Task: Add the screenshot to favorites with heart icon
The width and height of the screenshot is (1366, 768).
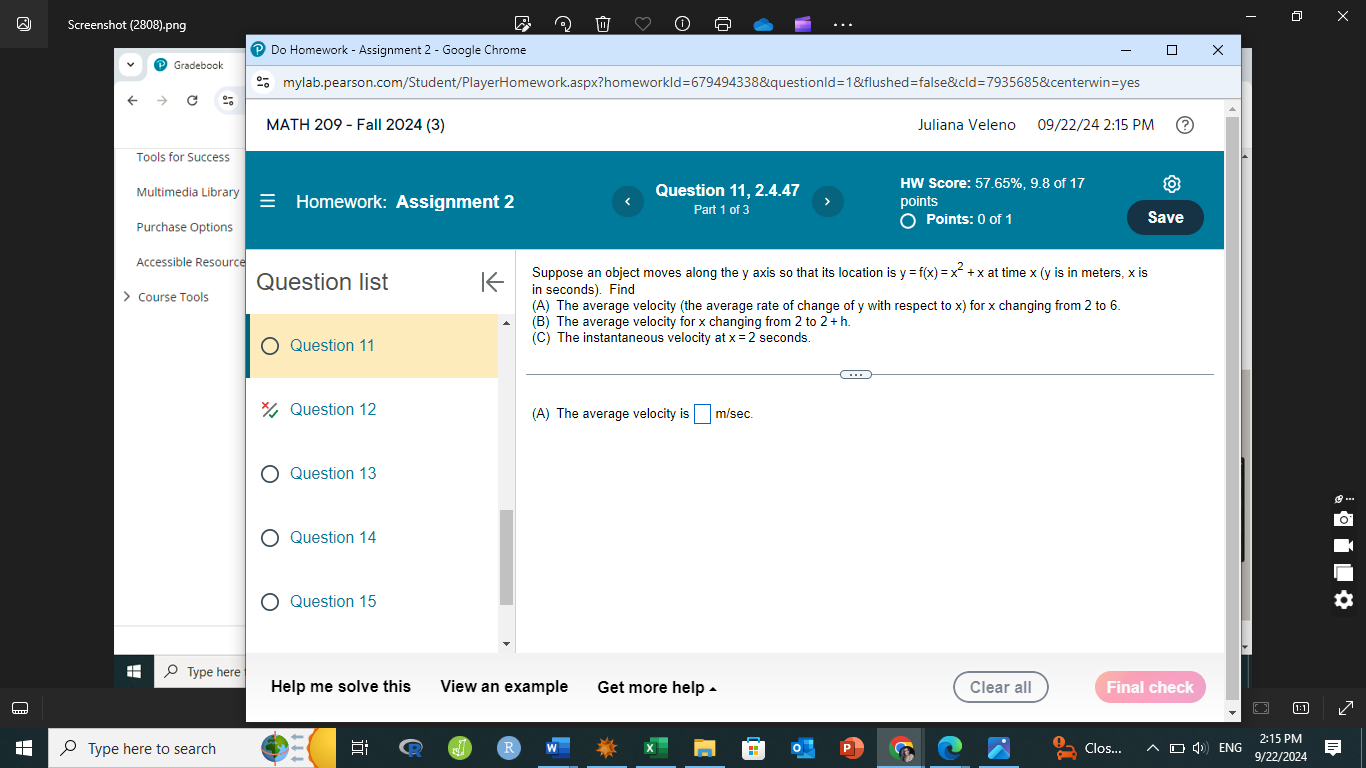Action: (x=642, y=24)
